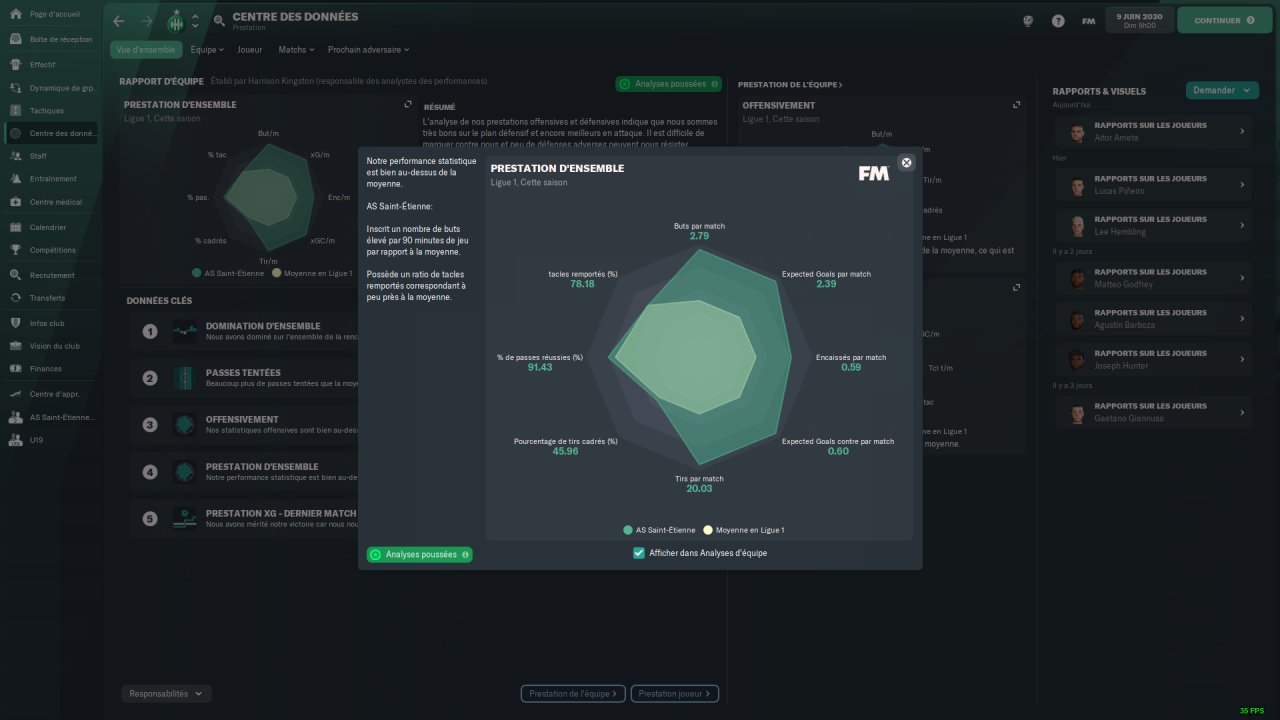
Task: Click AS Saint-Étienne legend swatch in background chart
Action: pyautogui.click(x=195, y=272)
